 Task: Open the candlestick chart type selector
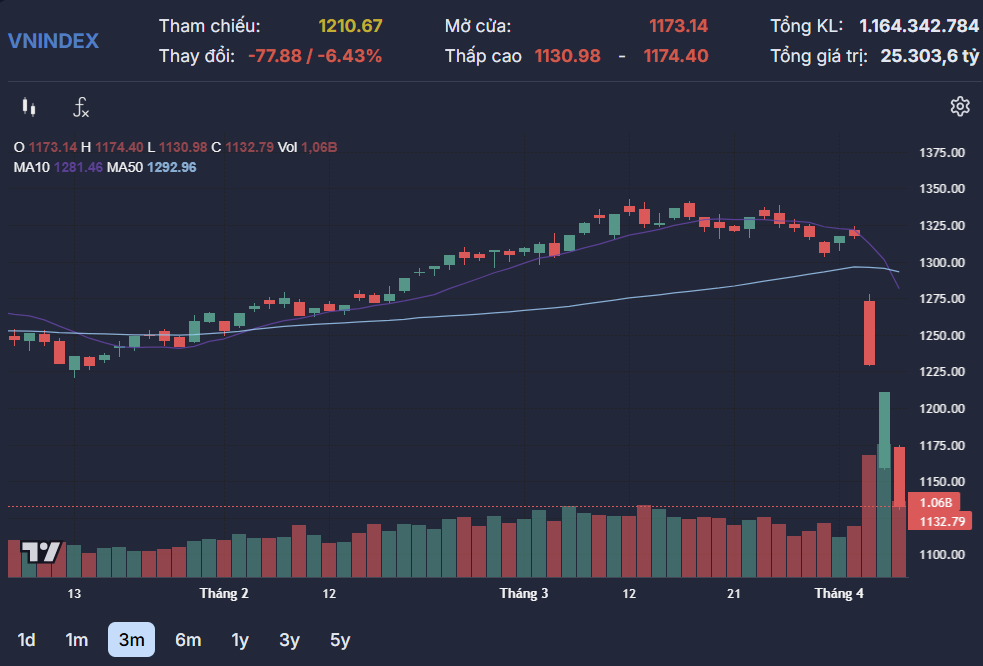(x=28, y=107)
